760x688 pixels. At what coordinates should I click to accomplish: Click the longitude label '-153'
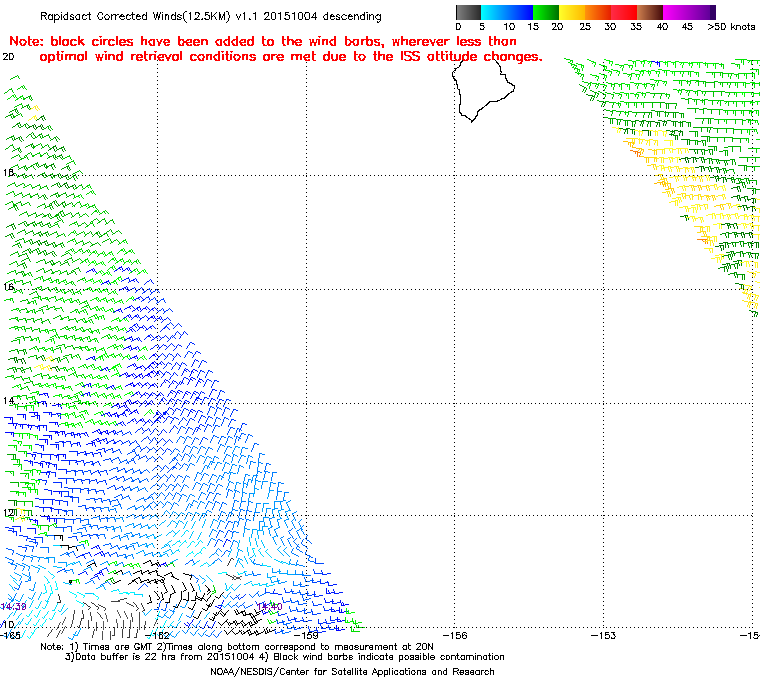pos(604,635)
